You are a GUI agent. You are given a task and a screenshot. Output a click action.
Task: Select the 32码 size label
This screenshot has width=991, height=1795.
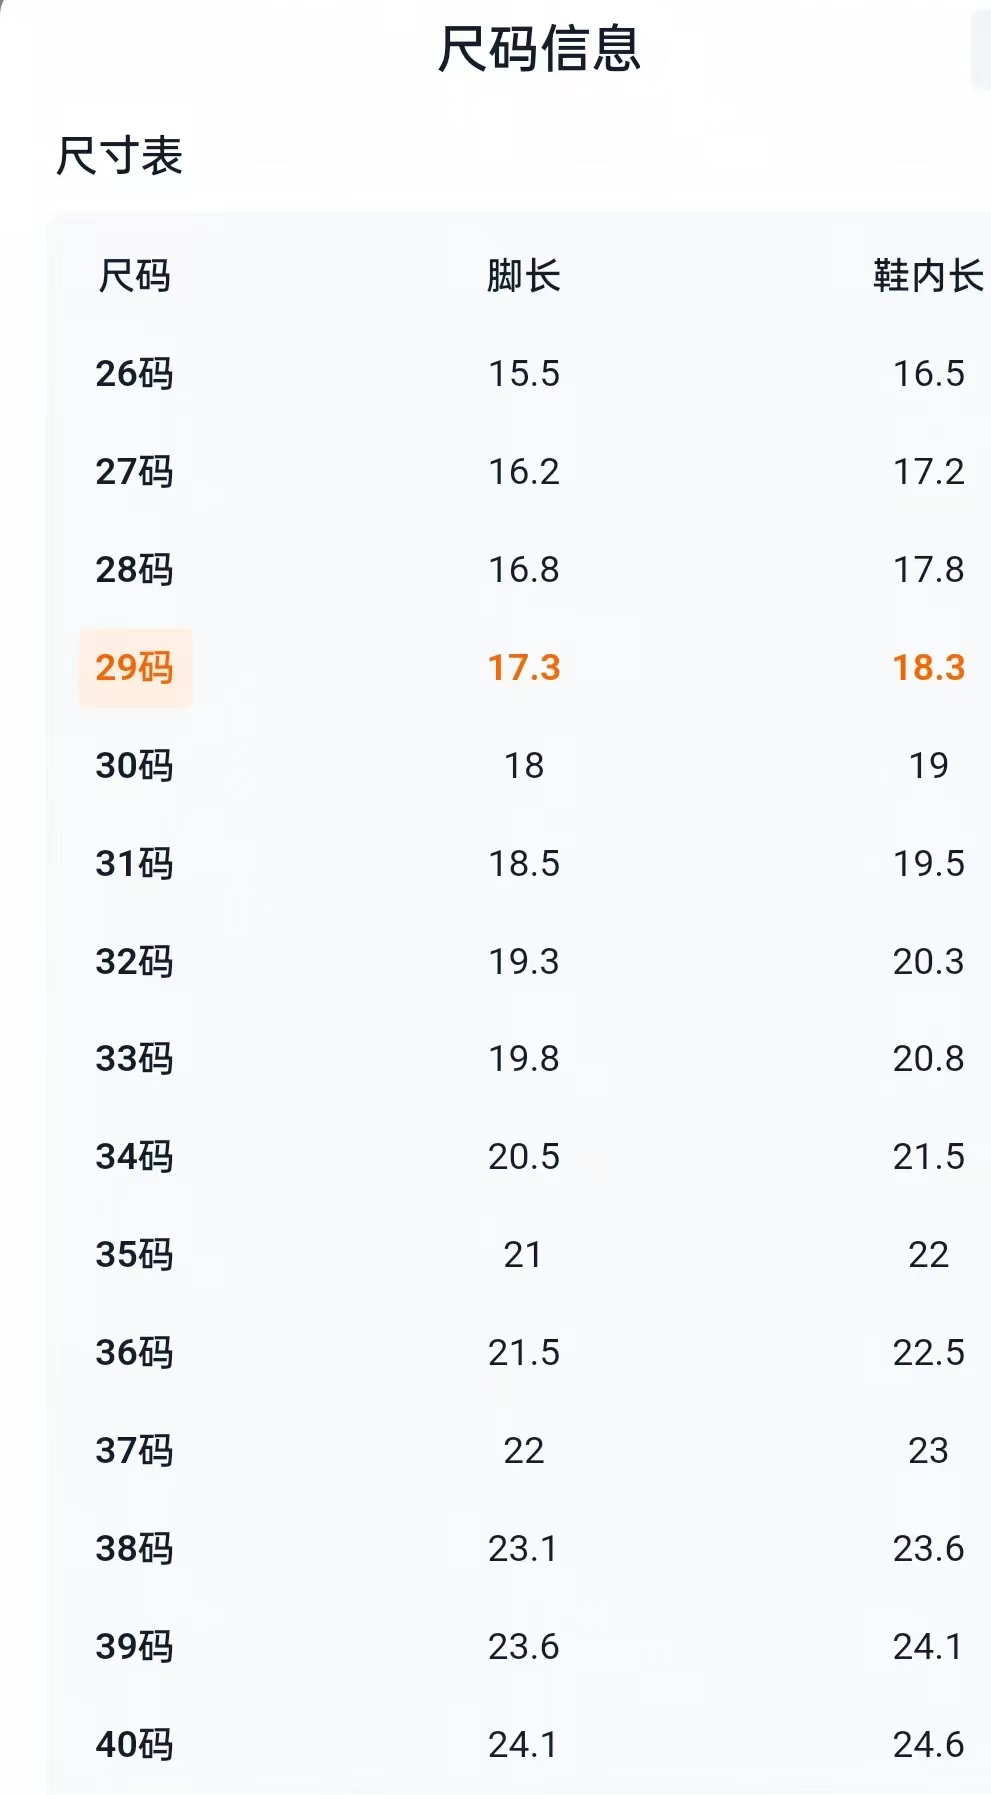(x=135, y=962)
